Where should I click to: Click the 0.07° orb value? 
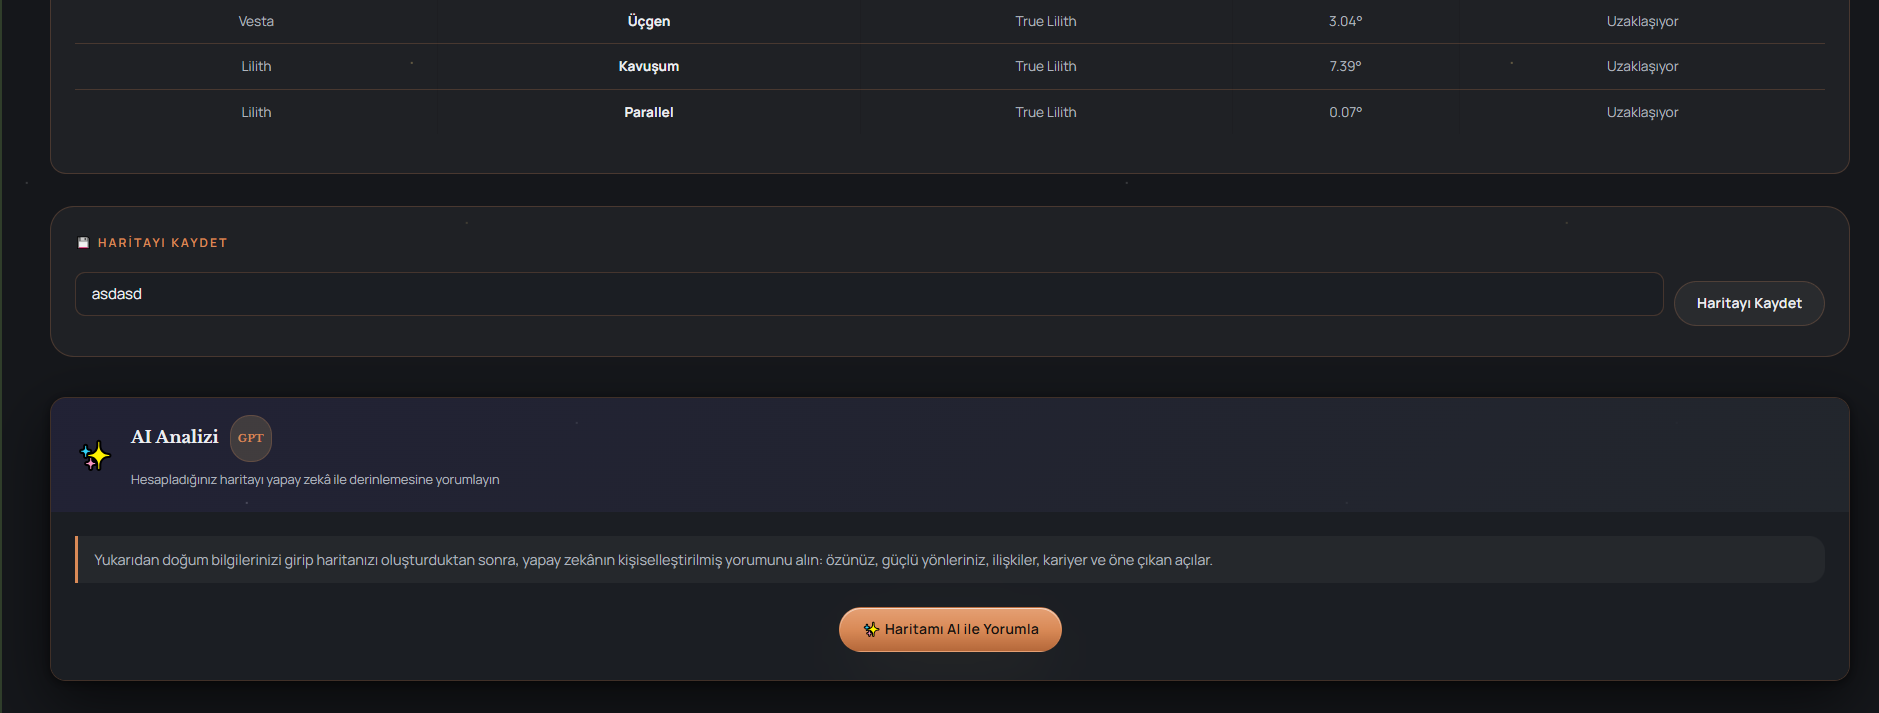(1345, 112)
